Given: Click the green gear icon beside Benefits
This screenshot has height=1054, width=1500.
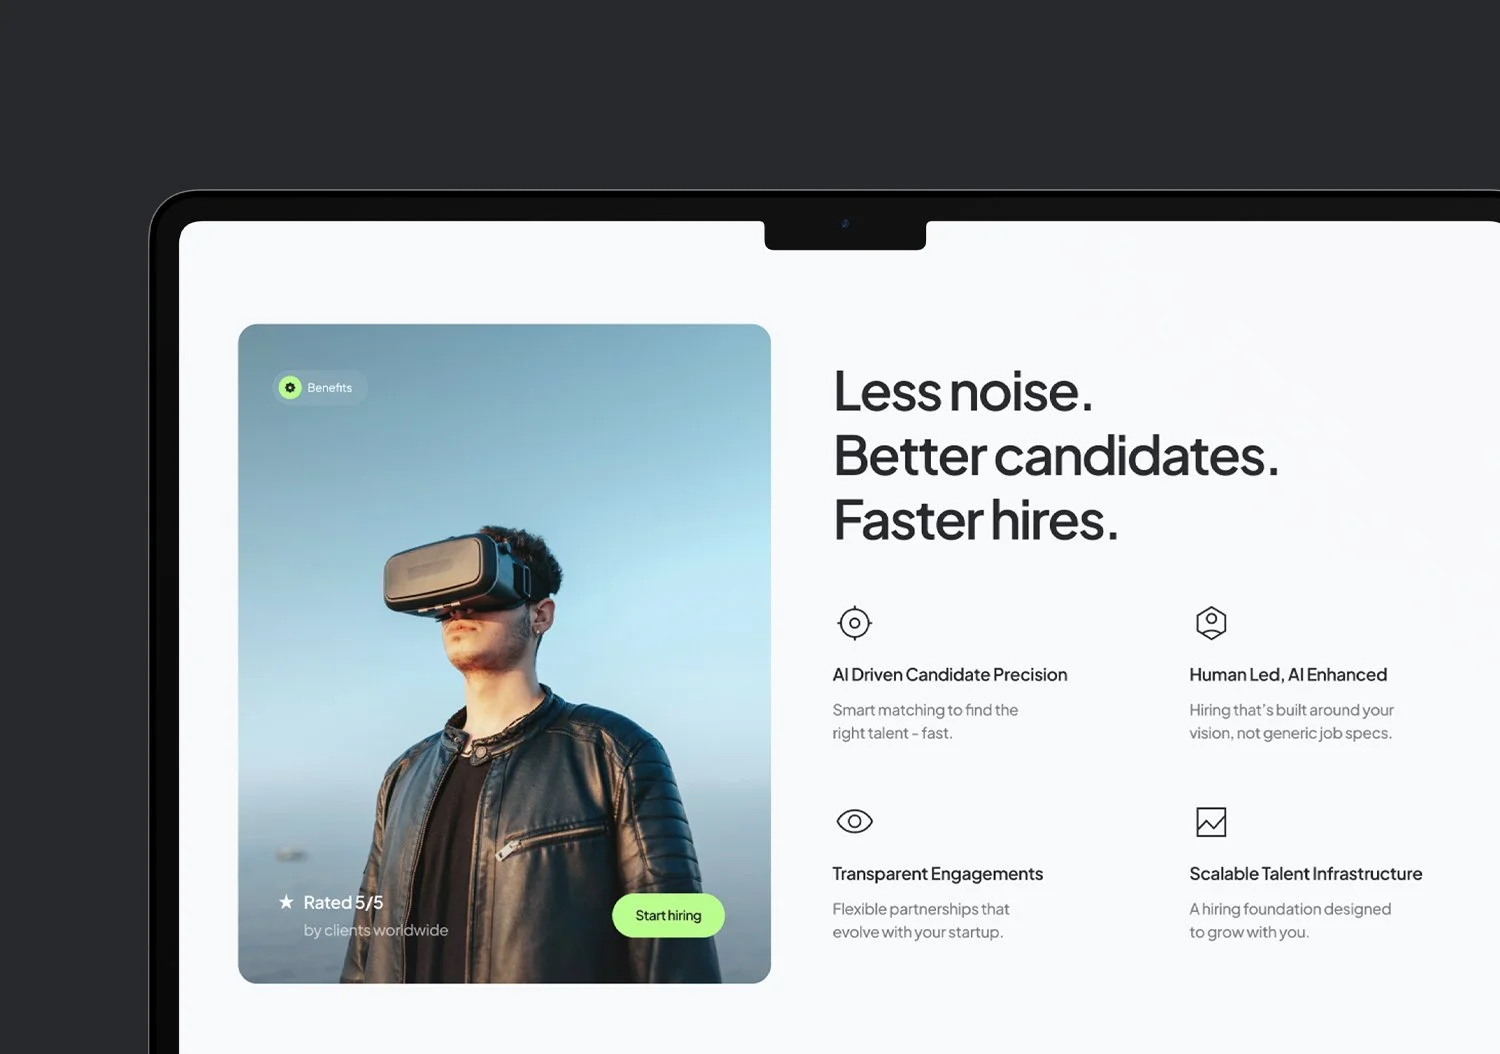Looking at the screenshot, I should (290, 388).
